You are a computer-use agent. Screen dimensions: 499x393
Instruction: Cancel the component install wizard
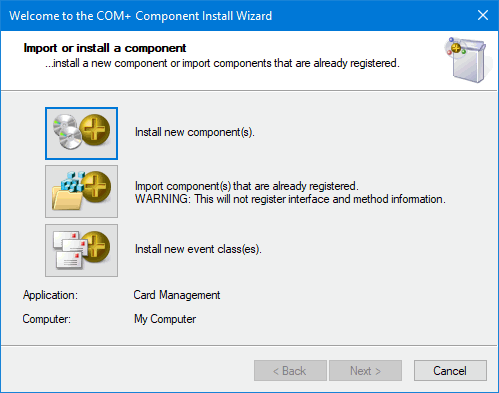tap(450, 370)
